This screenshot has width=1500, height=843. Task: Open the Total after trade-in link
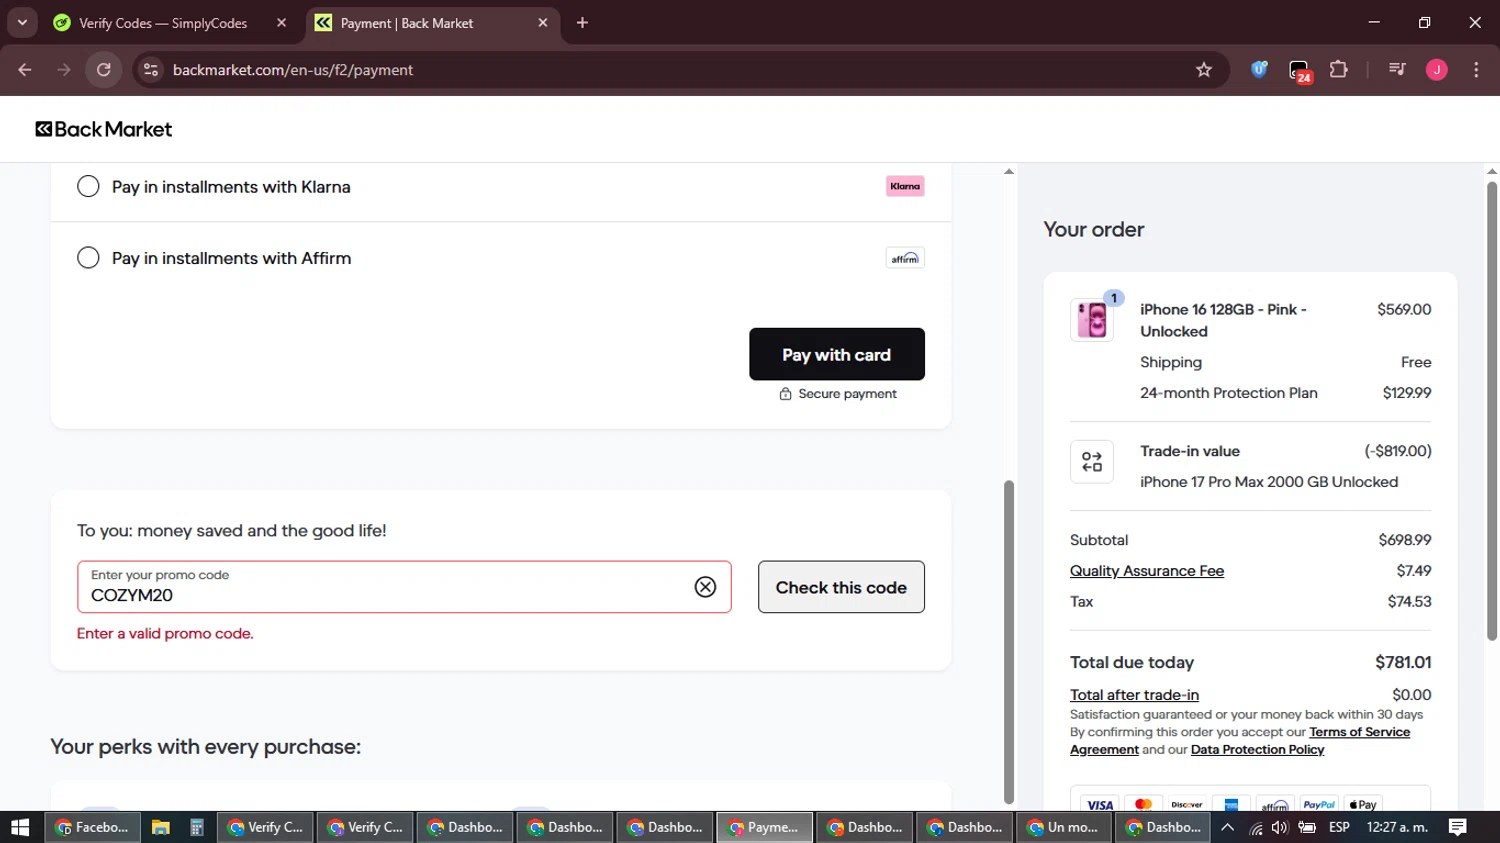pos(1134,695)
